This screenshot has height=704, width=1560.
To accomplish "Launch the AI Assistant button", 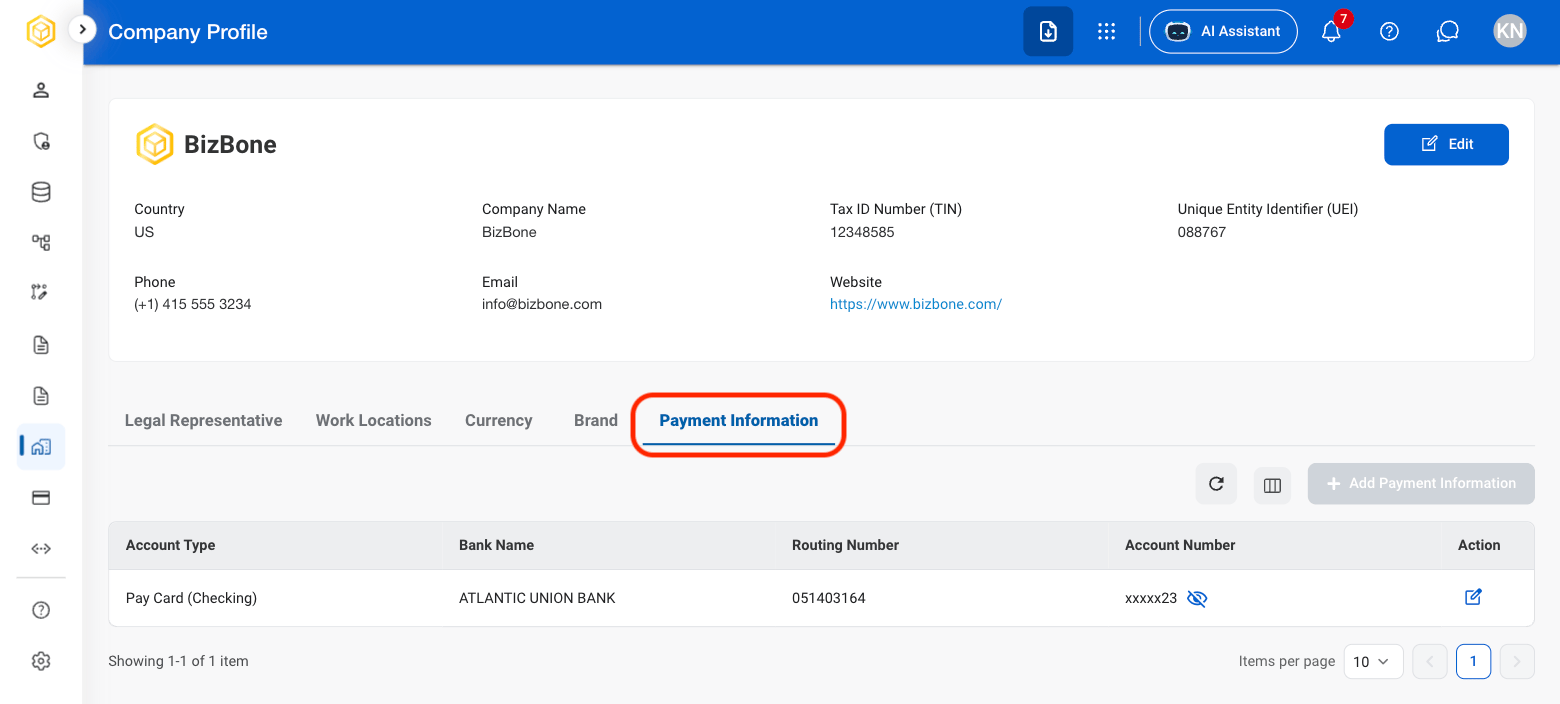I will point(1223,31).
